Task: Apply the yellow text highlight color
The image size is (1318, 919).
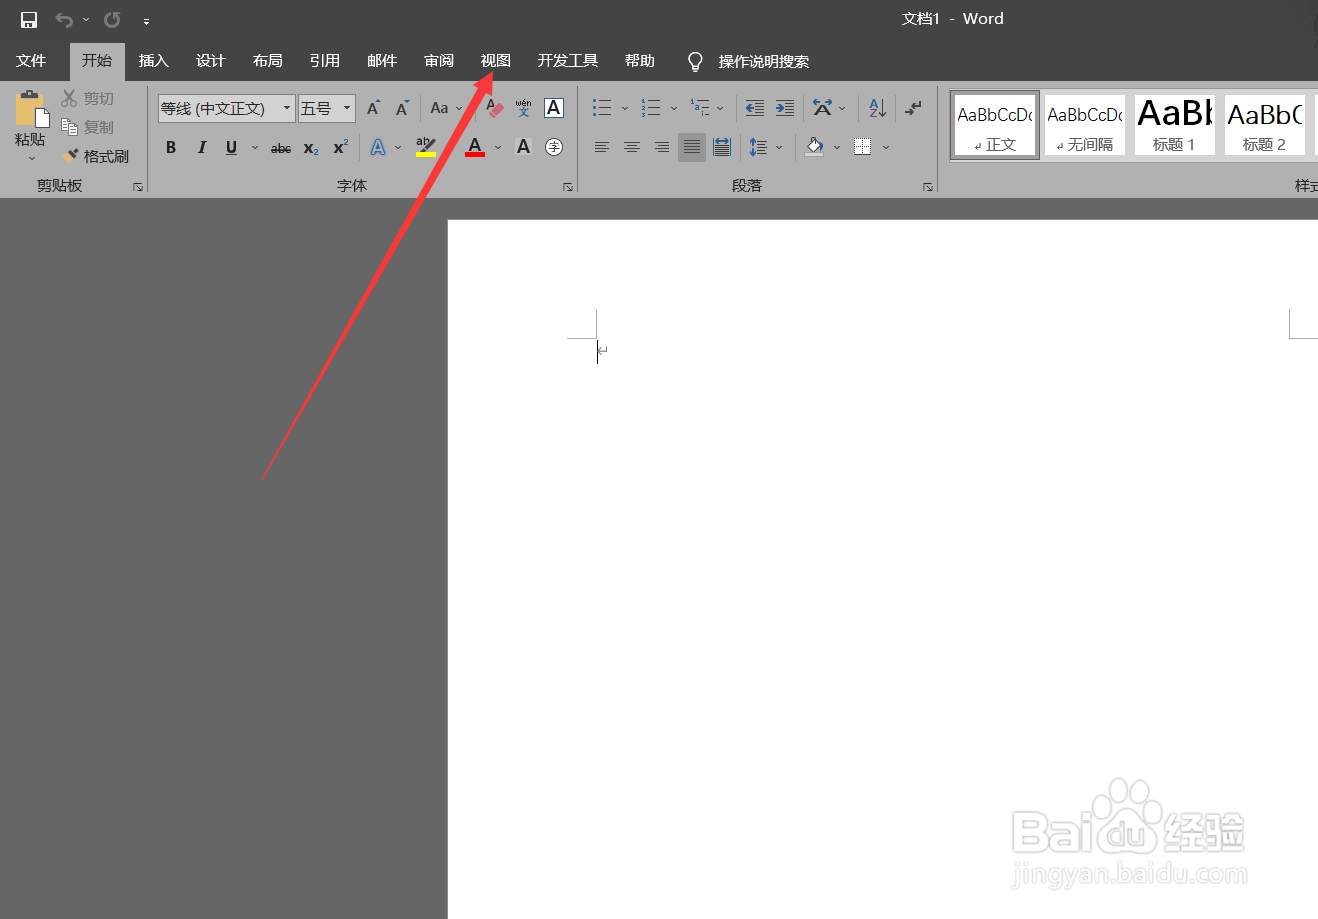Action: pyautogui.click(x=426, y=147)
